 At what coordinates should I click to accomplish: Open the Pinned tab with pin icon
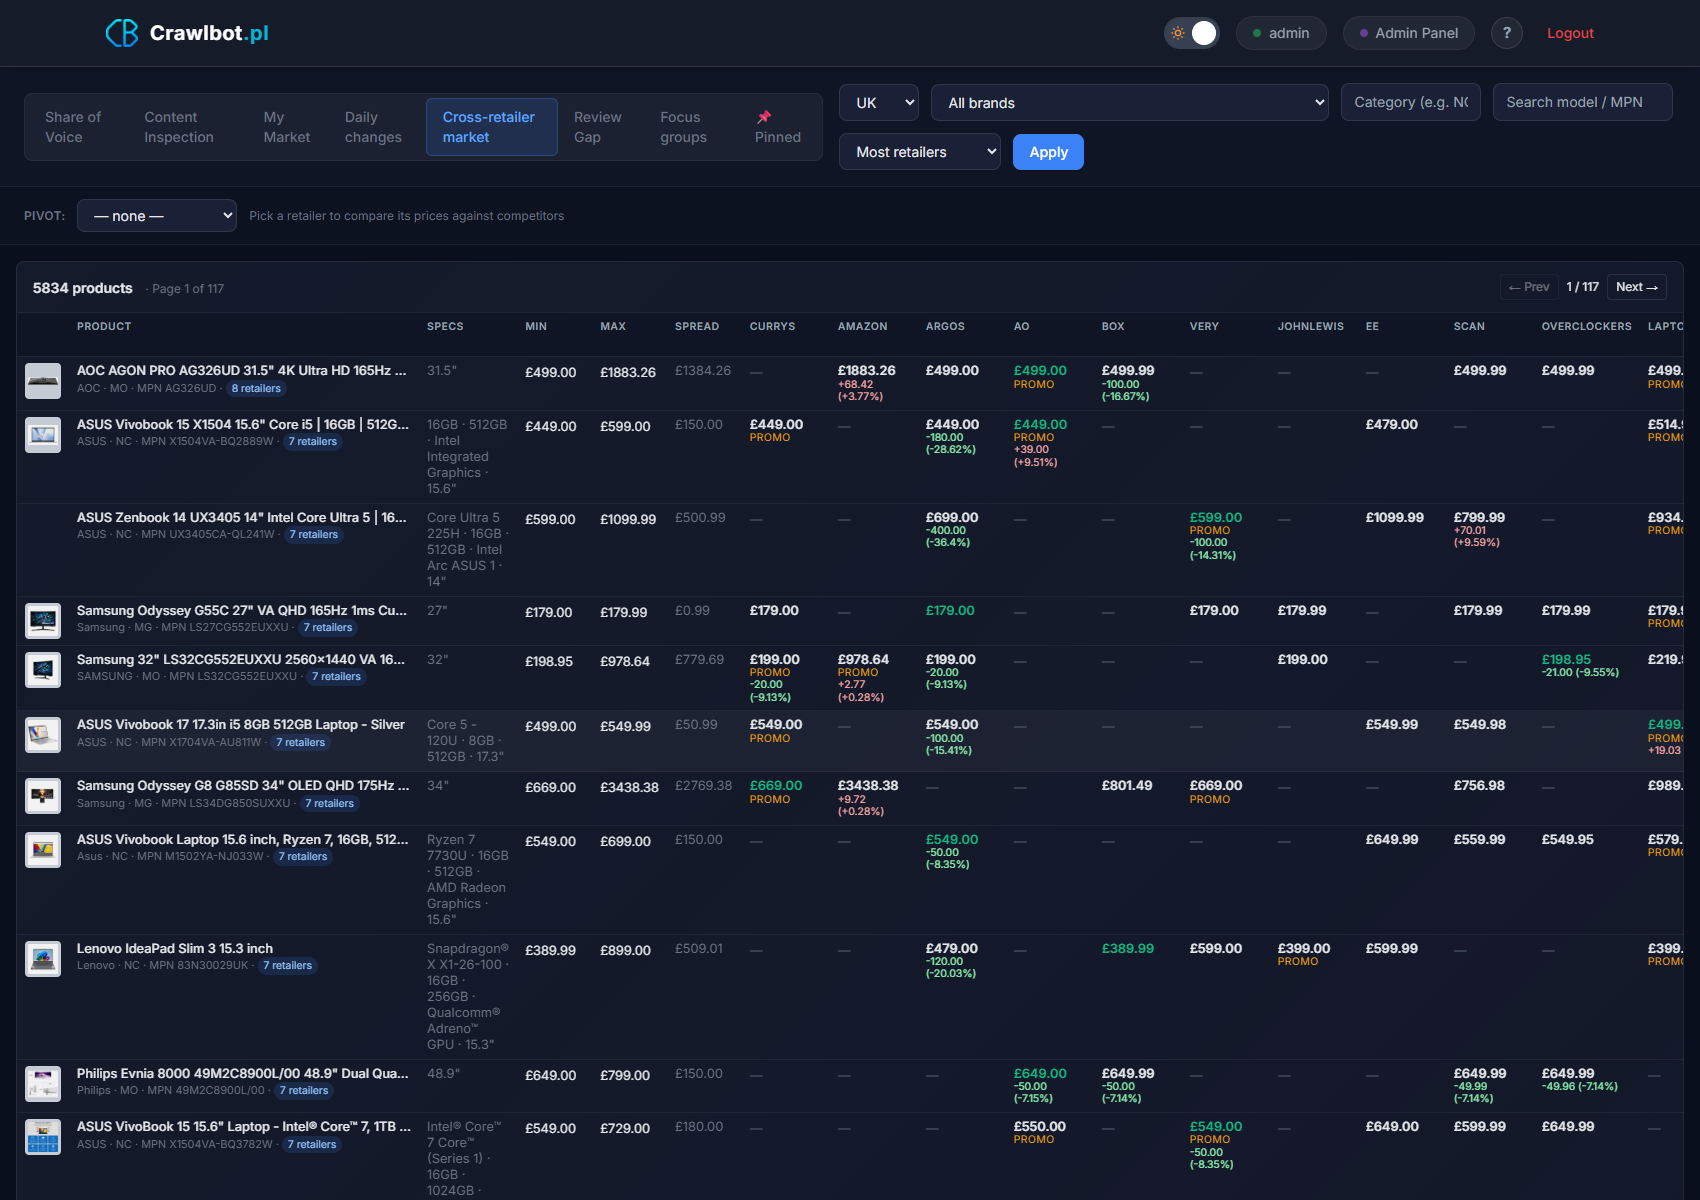point(778,127)
